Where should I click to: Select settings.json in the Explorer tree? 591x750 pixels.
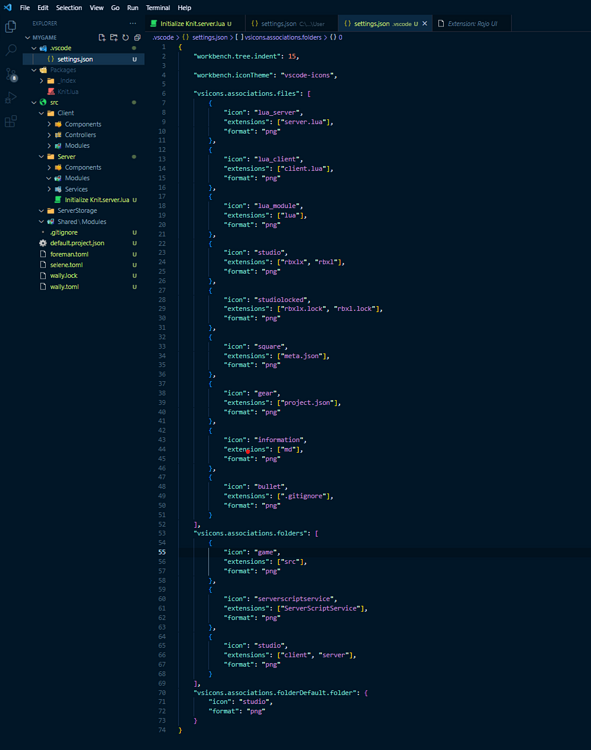pos(84,59)
